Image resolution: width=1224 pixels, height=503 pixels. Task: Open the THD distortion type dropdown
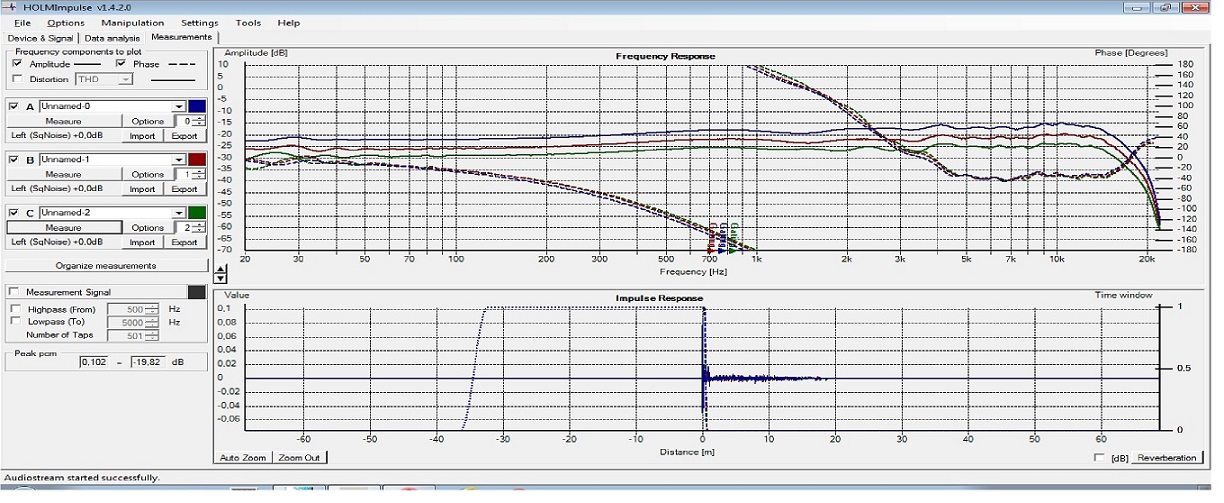click(x=125, y=79)
